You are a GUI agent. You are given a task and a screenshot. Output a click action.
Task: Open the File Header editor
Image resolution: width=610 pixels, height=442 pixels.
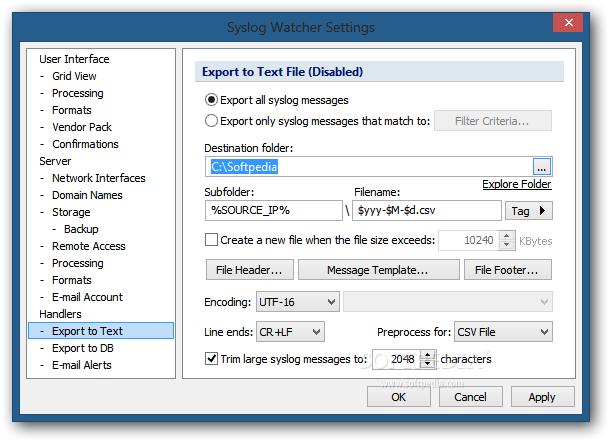coord(249,270)
